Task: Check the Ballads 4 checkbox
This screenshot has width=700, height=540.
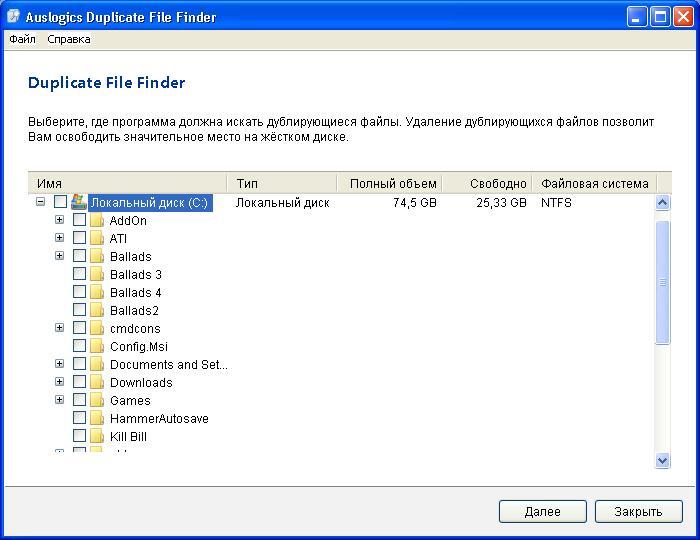Action: tap(79, 291)
